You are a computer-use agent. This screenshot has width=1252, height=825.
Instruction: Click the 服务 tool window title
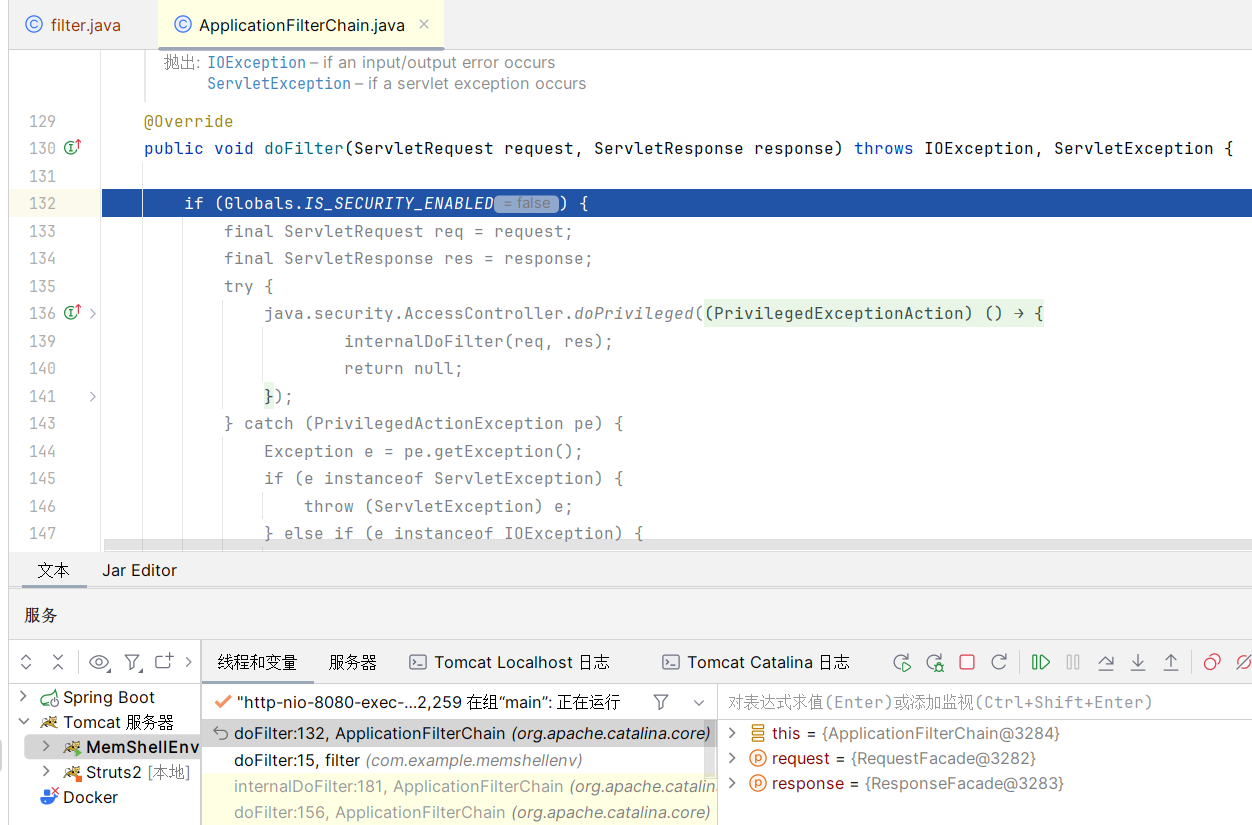(x=41, y=615)
